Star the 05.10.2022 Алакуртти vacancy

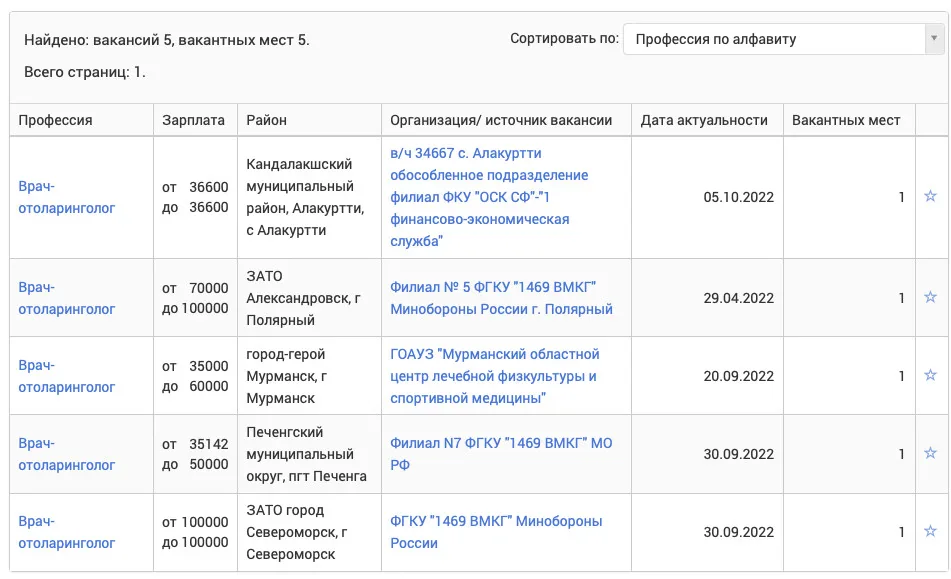[x=930, y=196]
